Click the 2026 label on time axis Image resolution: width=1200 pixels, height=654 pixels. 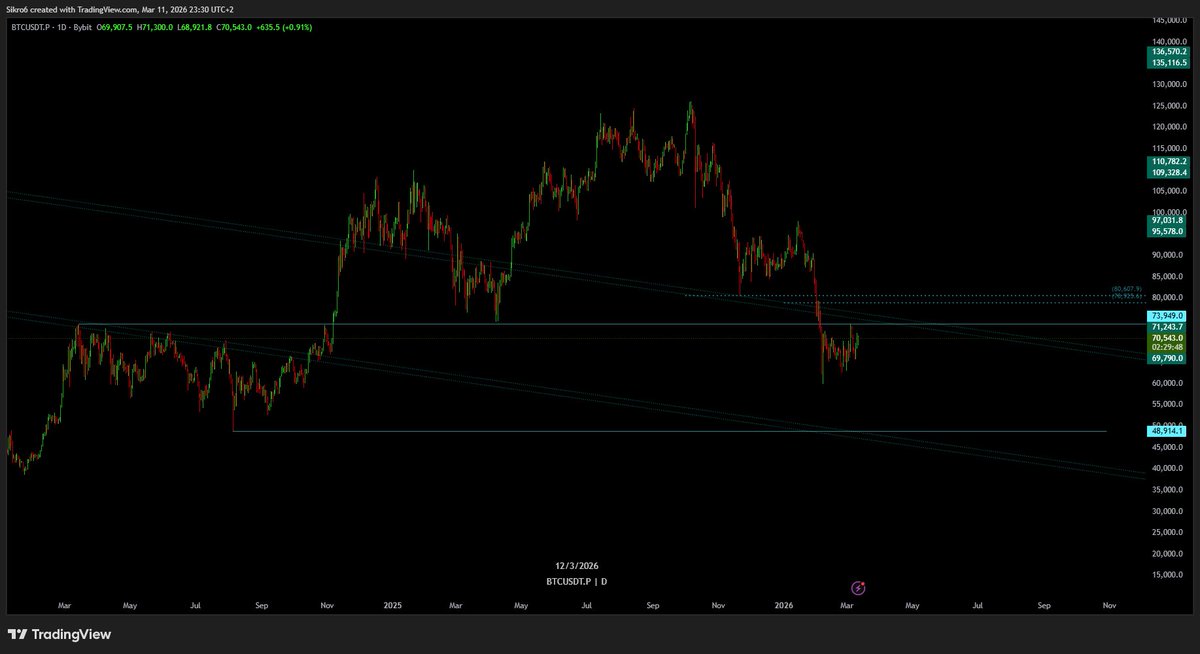[785, 605]
